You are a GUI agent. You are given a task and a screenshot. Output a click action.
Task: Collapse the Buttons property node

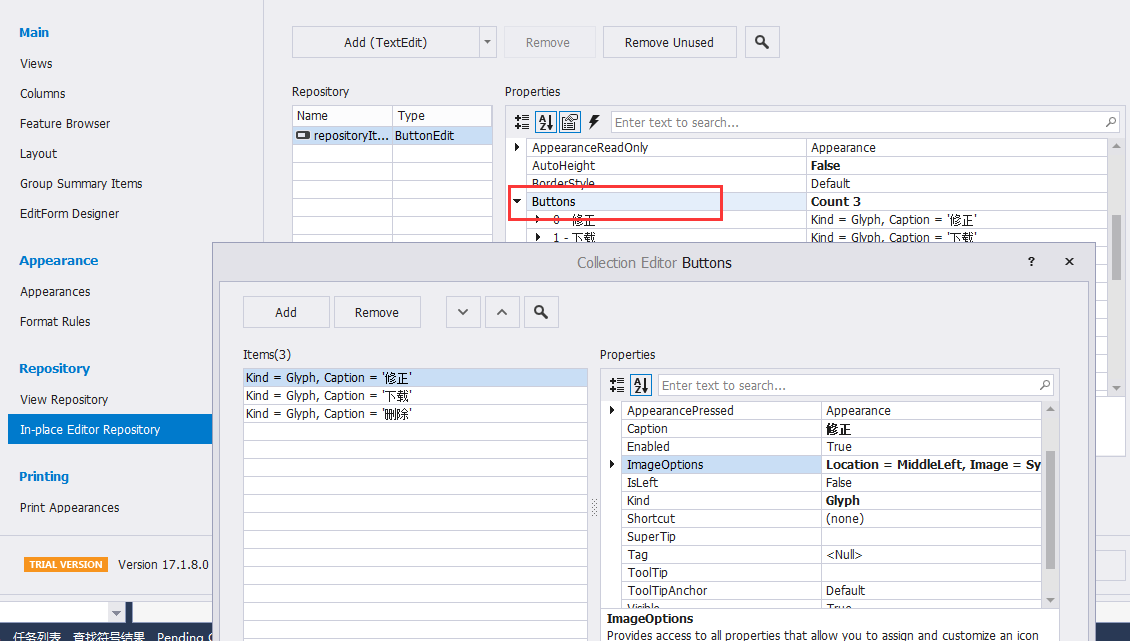(517, 201)
